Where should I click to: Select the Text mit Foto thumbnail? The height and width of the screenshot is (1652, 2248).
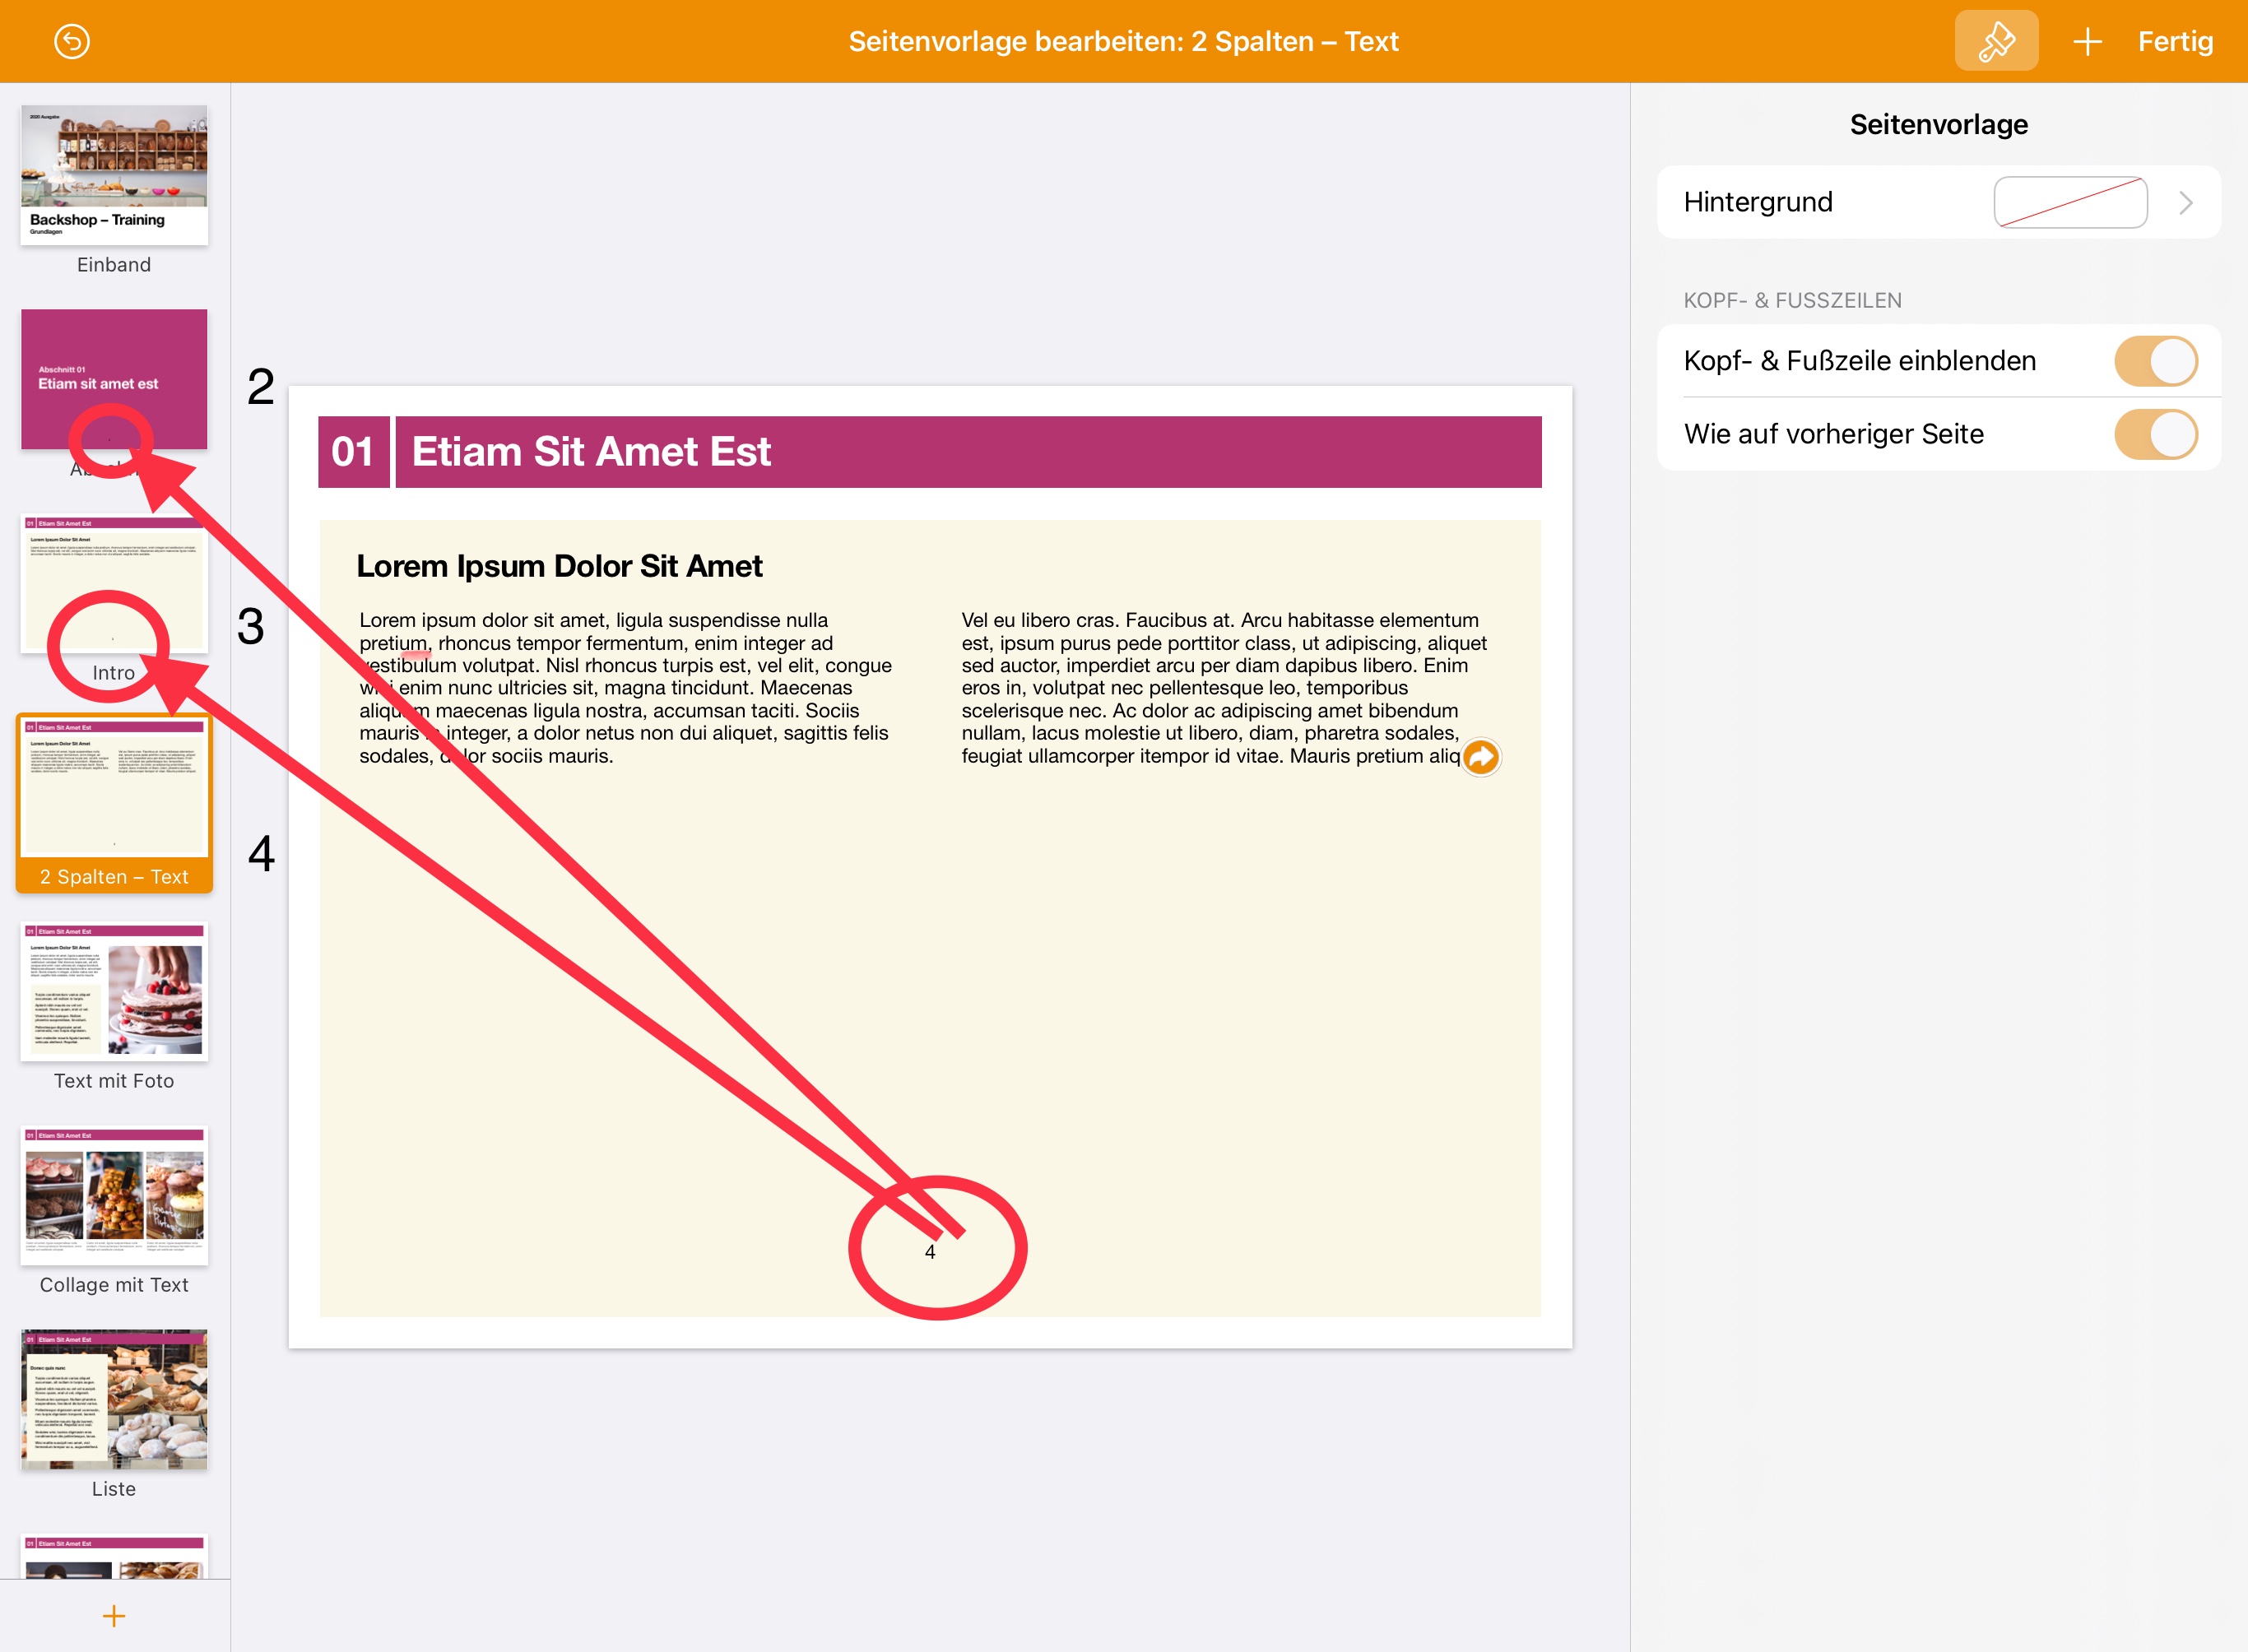point(114,991)
